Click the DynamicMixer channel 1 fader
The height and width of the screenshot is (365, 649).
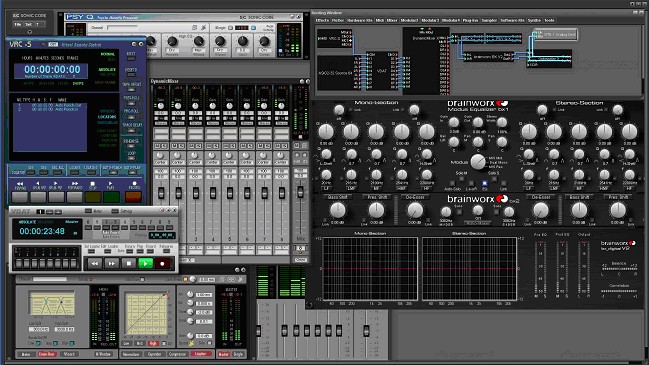pos(161,193)
